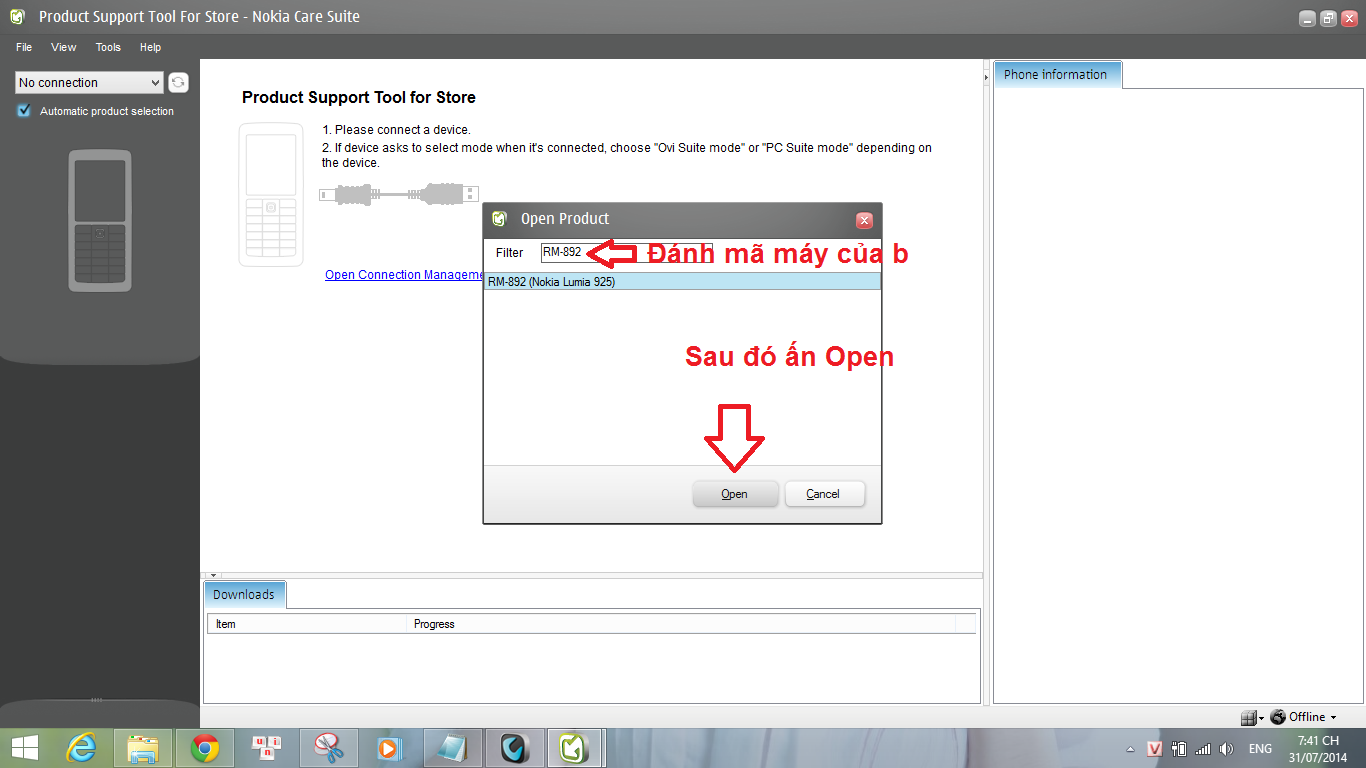Click the left panel bottom grip handle
Image resolution: width=1366 pixels, height=768 pixels.
point(97,699)
